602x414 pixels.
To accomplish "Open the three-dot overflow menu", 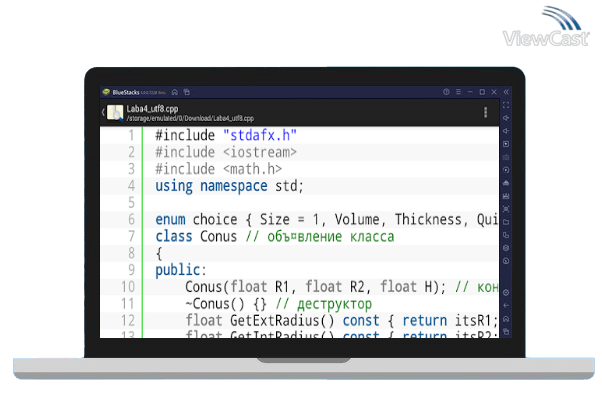I will pyautogui.click(x=486, y=112).
